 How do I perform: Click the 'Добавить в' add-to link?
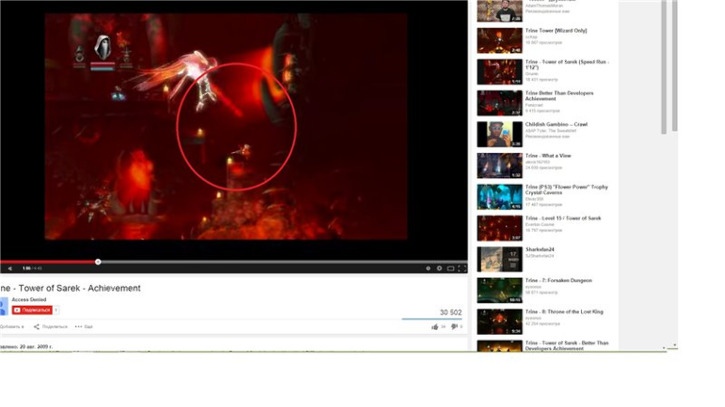pos(12,327)
